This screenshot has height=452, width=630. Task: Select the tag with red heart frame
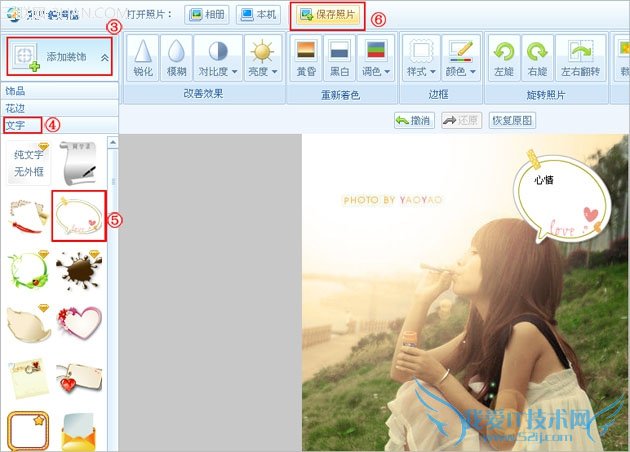click(x=79, y=378)
